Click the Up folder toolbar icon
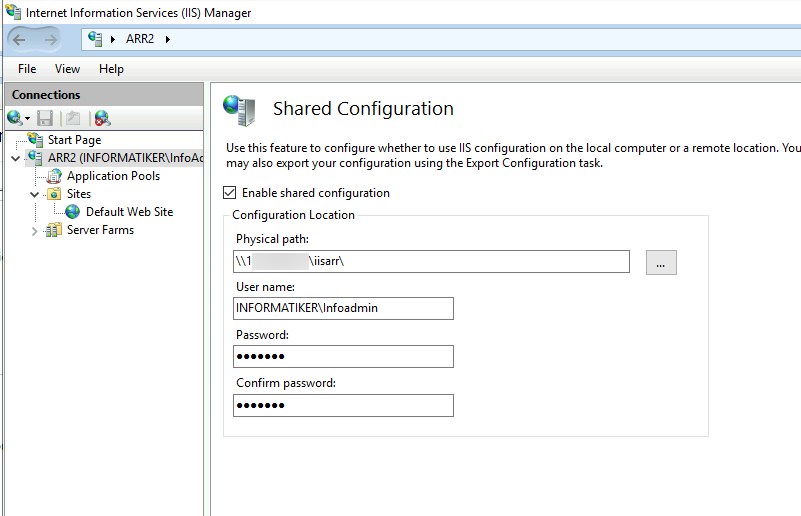Screen dimensions: 801x516 (x=73, y=119)
